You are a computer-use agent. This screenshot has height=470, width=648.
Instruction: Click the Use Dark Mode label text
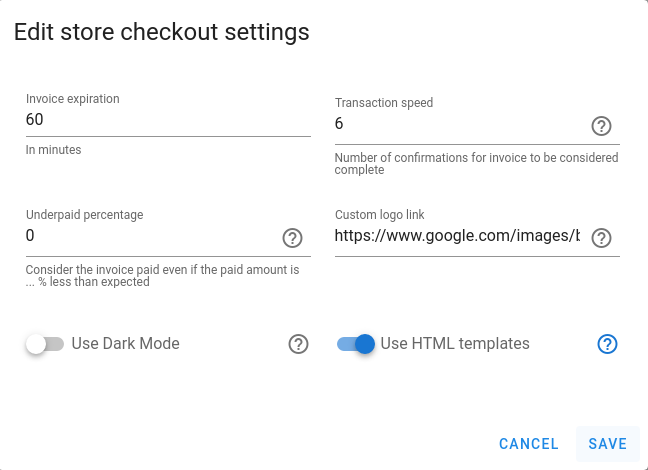(x=126, y=344)
